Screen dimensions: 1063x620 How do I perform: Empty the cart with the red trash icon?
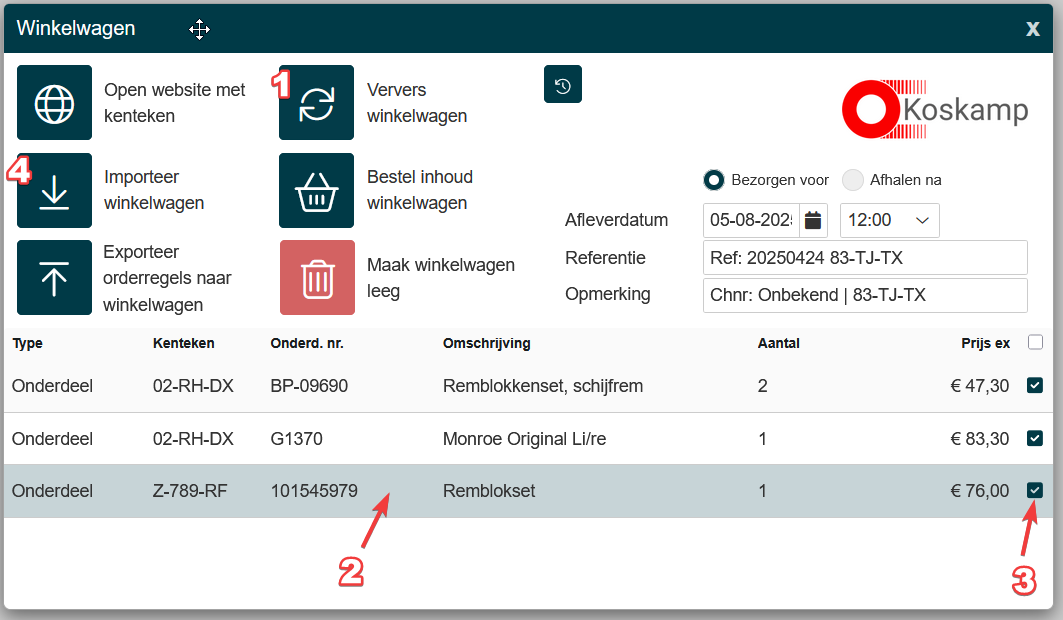316,278
